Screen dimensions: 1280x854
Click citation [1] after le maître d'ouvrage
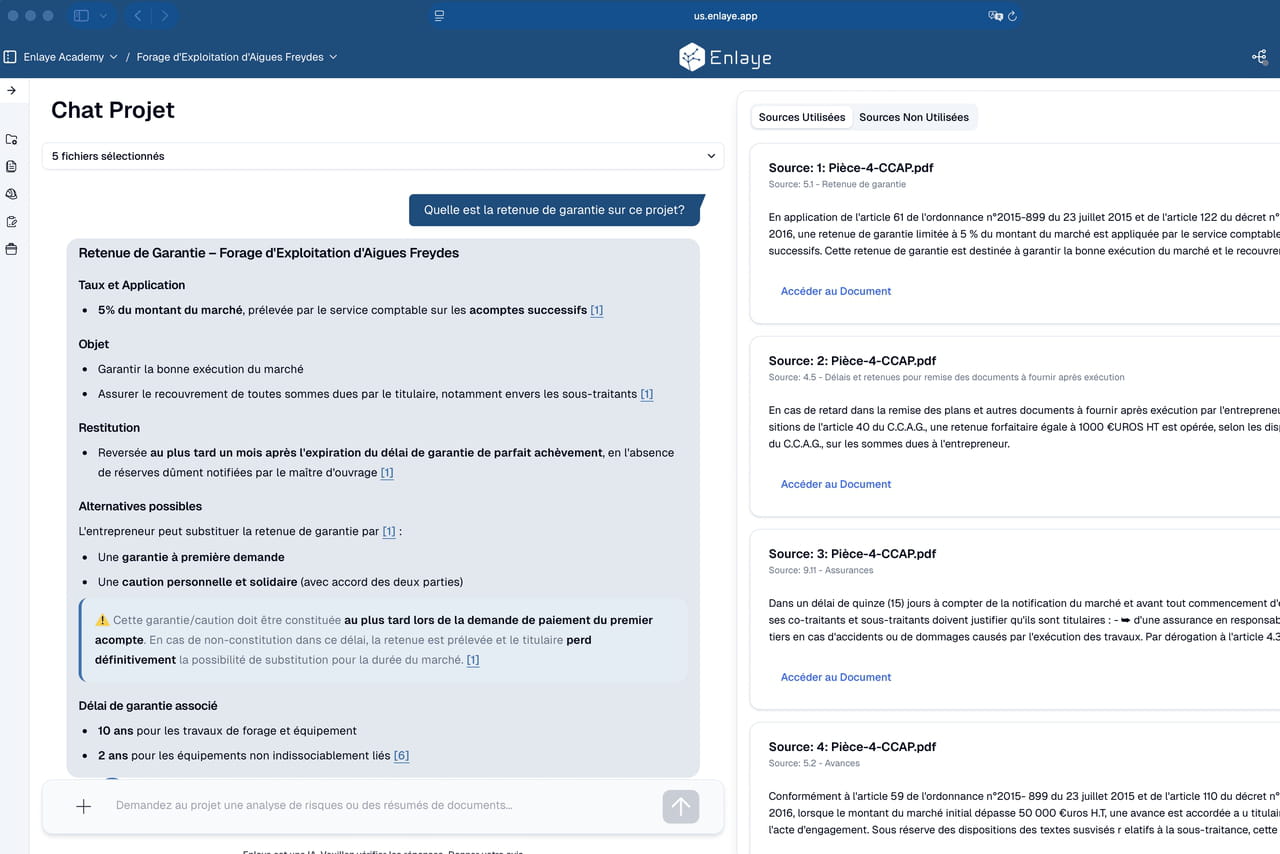[x=387, y=472]
